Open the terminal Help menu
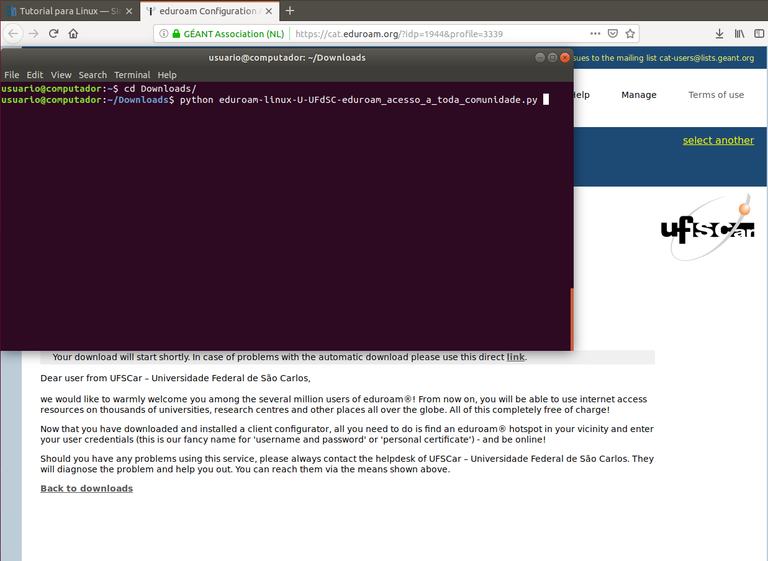The image size is (768, 561). 167,75
